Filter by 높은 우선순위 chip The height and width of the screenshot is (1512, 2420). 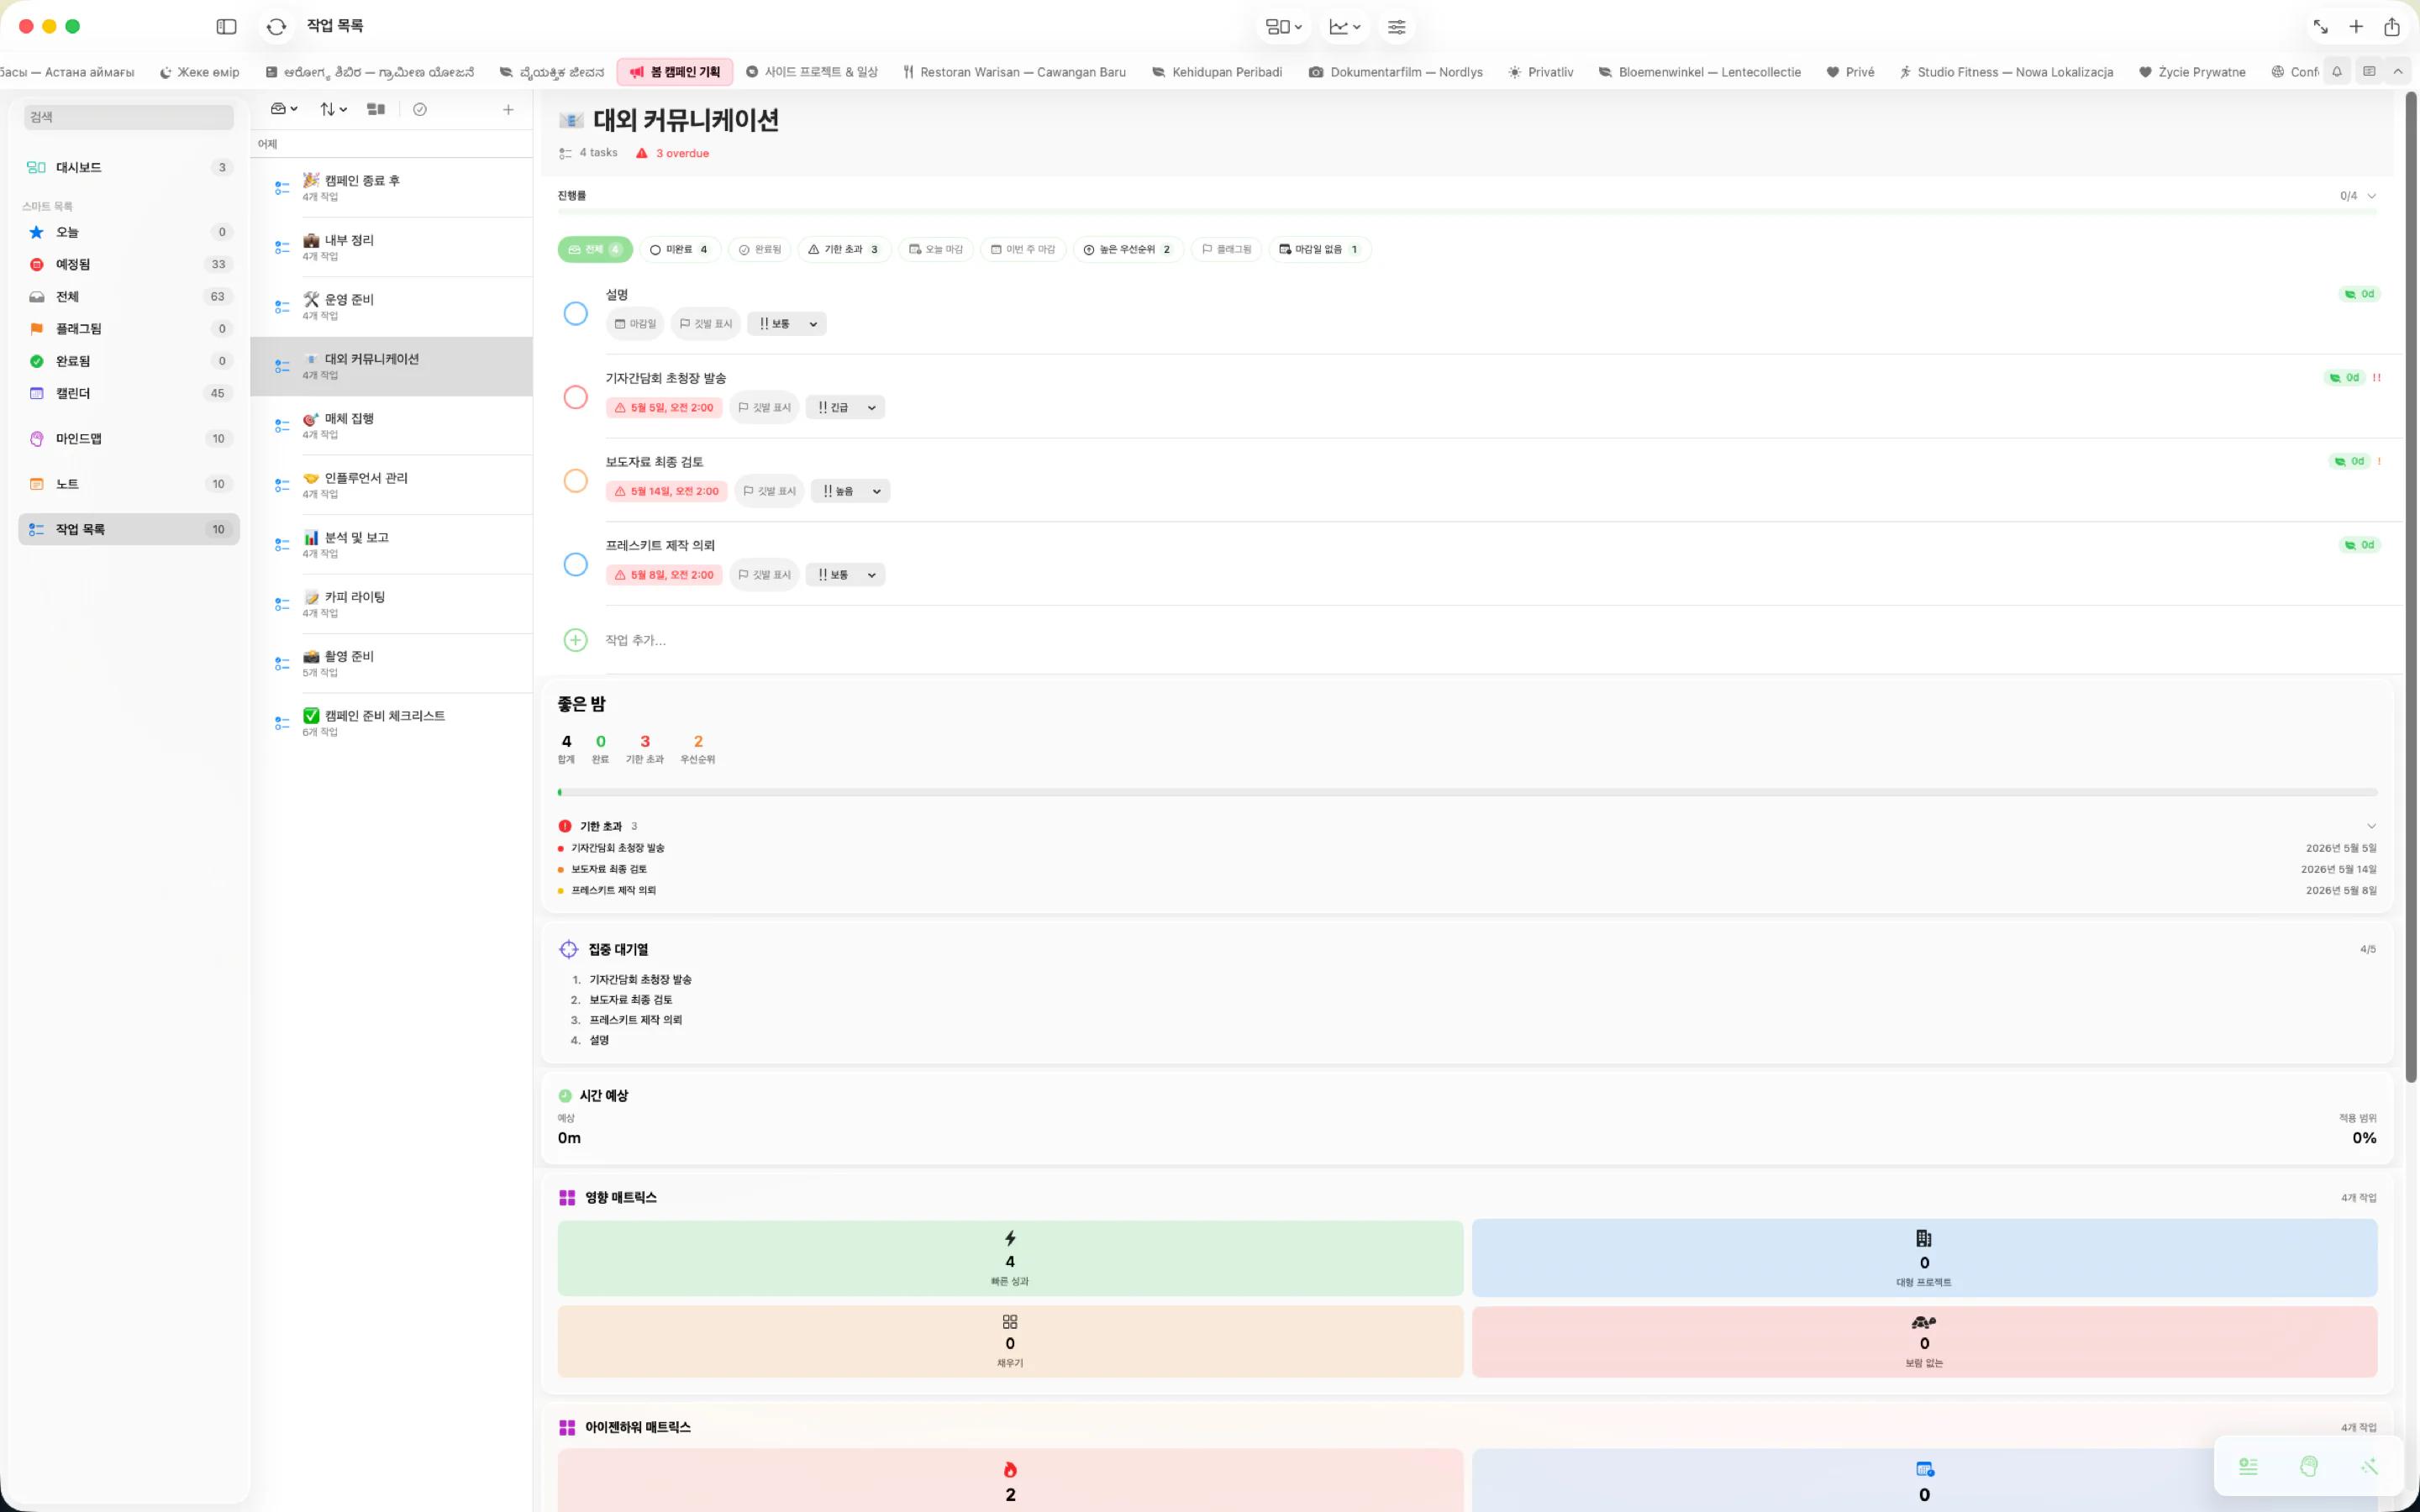pos(1128,250)
